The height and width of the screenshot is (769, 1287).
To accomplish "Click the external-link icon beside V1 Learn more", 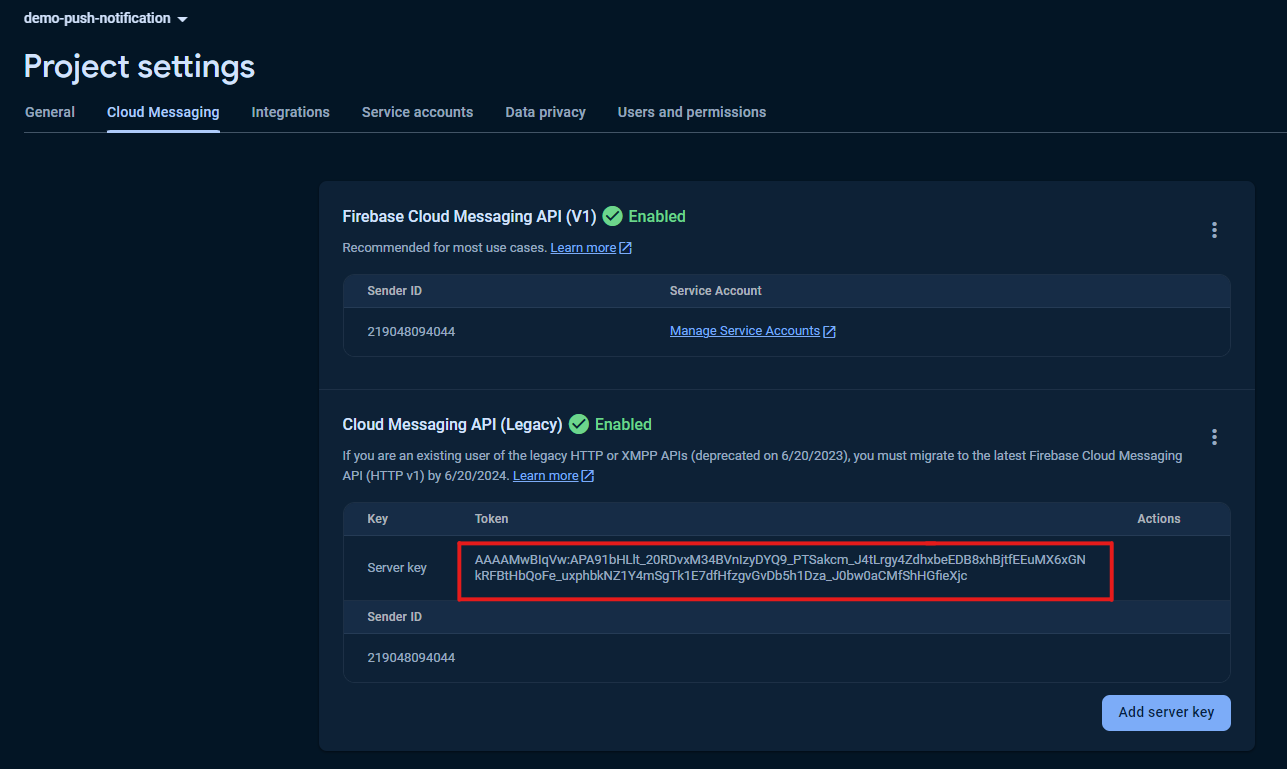I will (625, 247).
